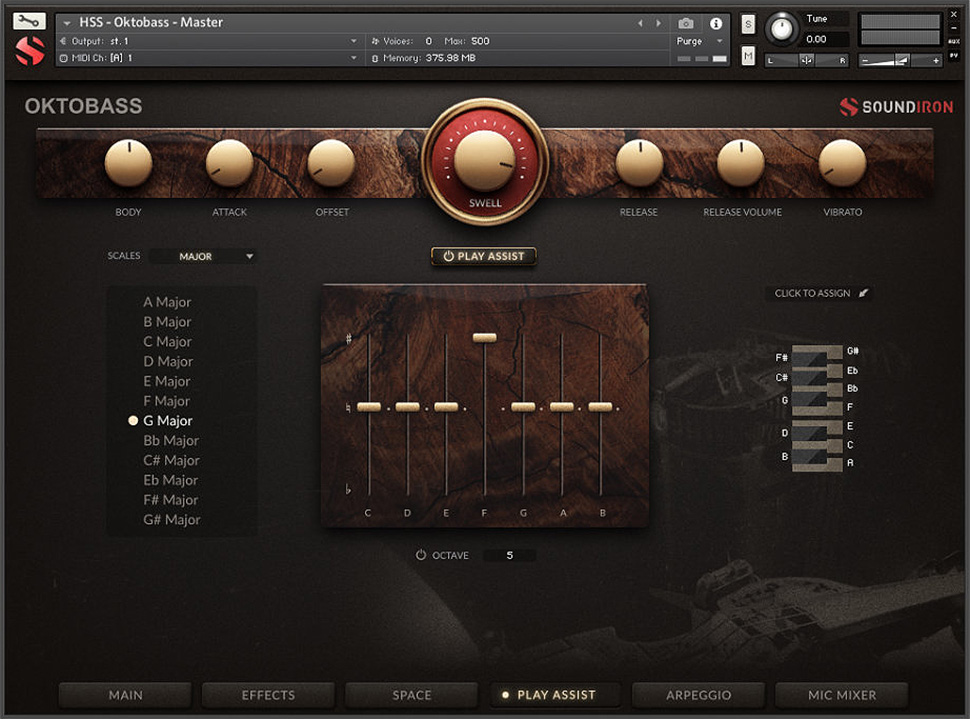Click the Release Volume knob
This screenshot has width=970, height=719.
[x=741, y=163]
